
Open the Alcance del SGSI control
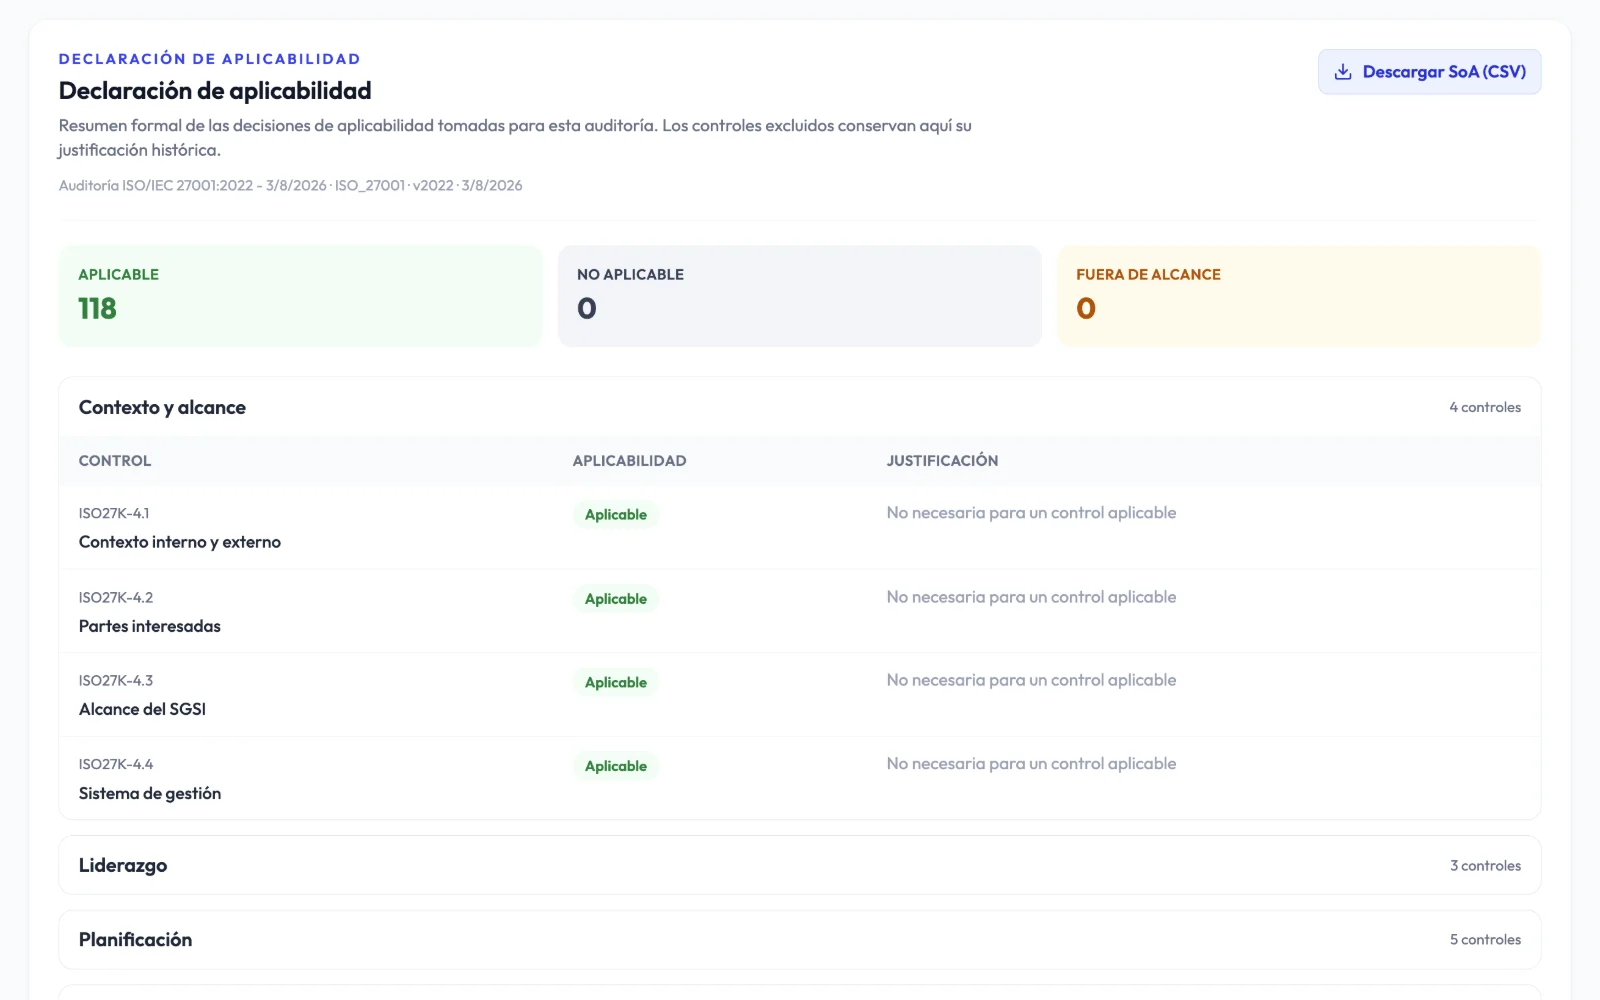point(142,709)
